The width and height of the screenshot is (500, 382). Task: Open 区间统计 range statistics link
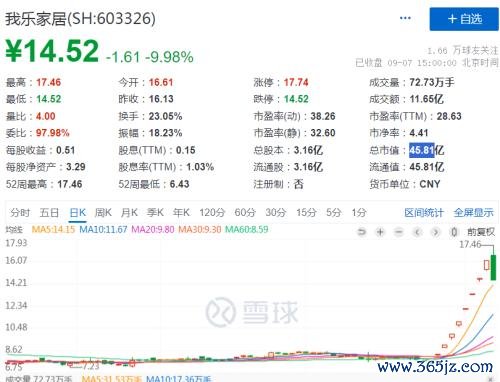[x=424, y=212]
